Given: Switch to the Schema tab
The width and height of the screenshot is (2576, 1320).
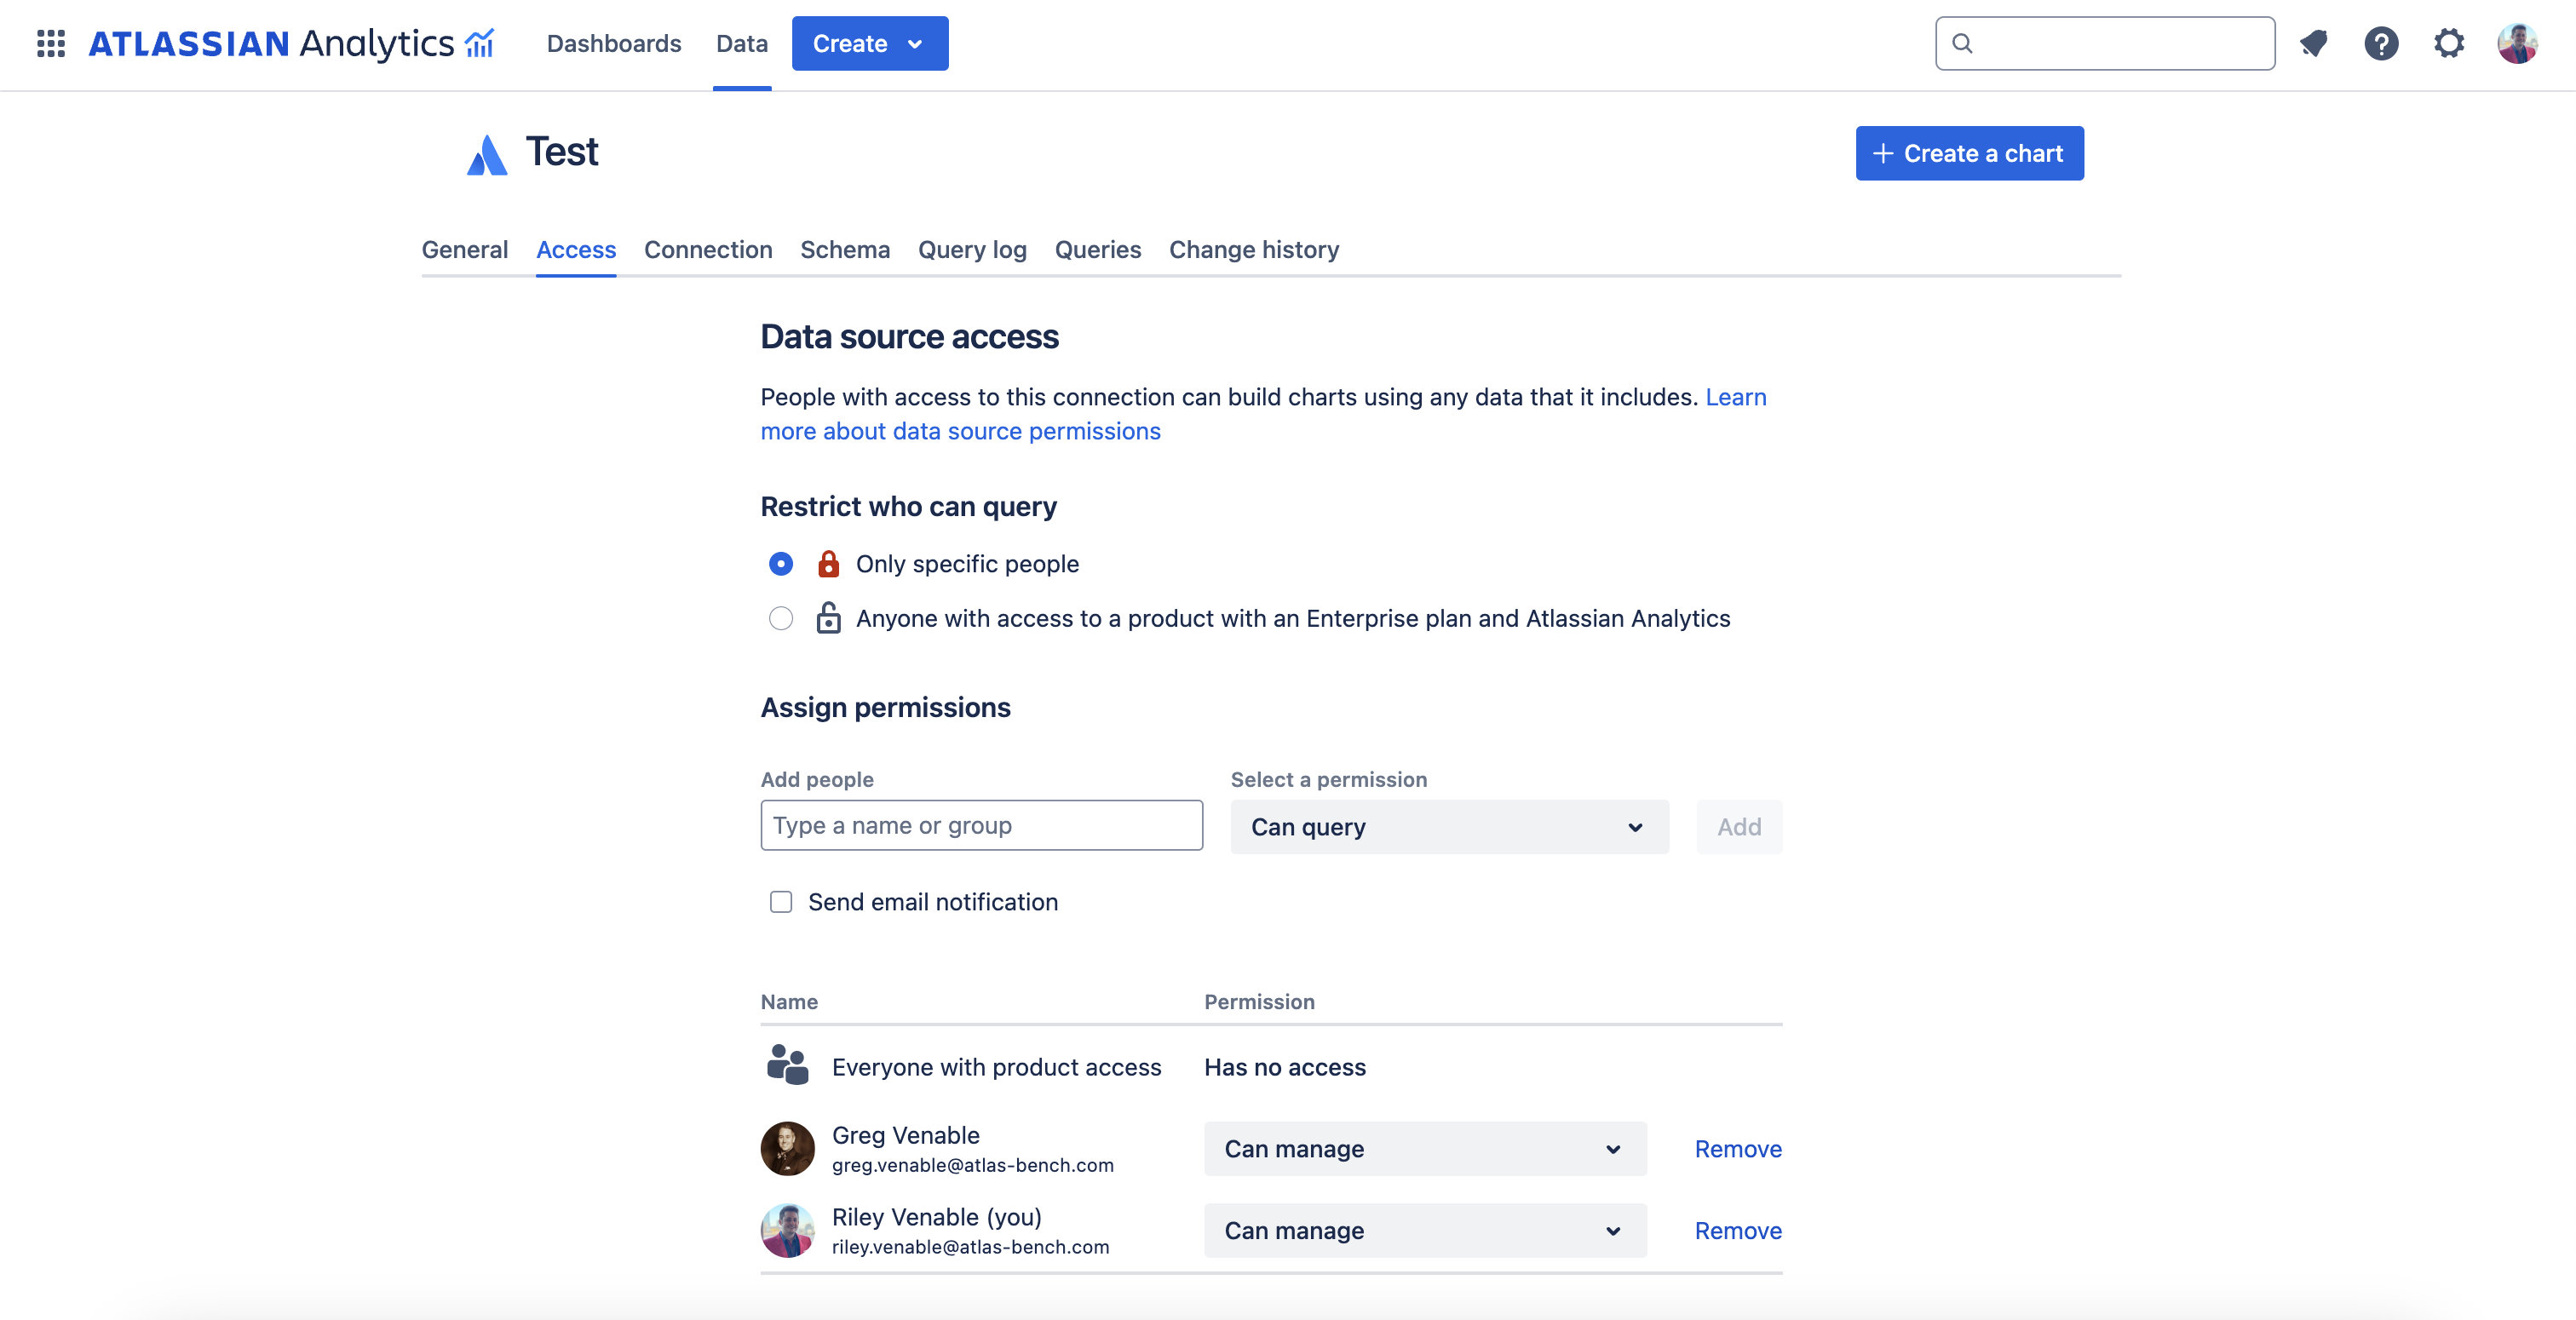Looking at the screenshot, I should click(x=845, y=249).
